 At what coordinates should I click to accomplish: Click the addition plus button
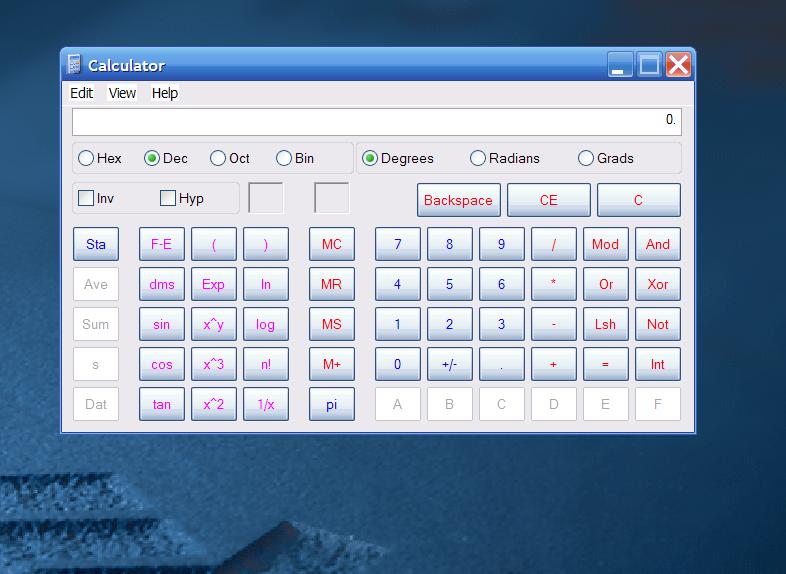point(554,364)
